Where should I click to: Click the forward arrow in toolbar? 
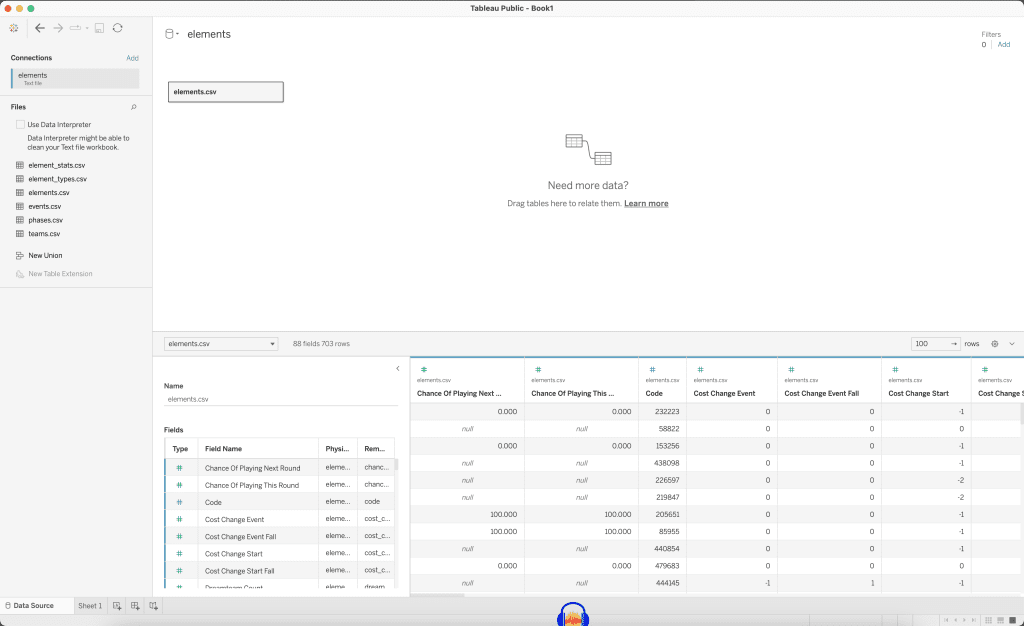[58, 28]
